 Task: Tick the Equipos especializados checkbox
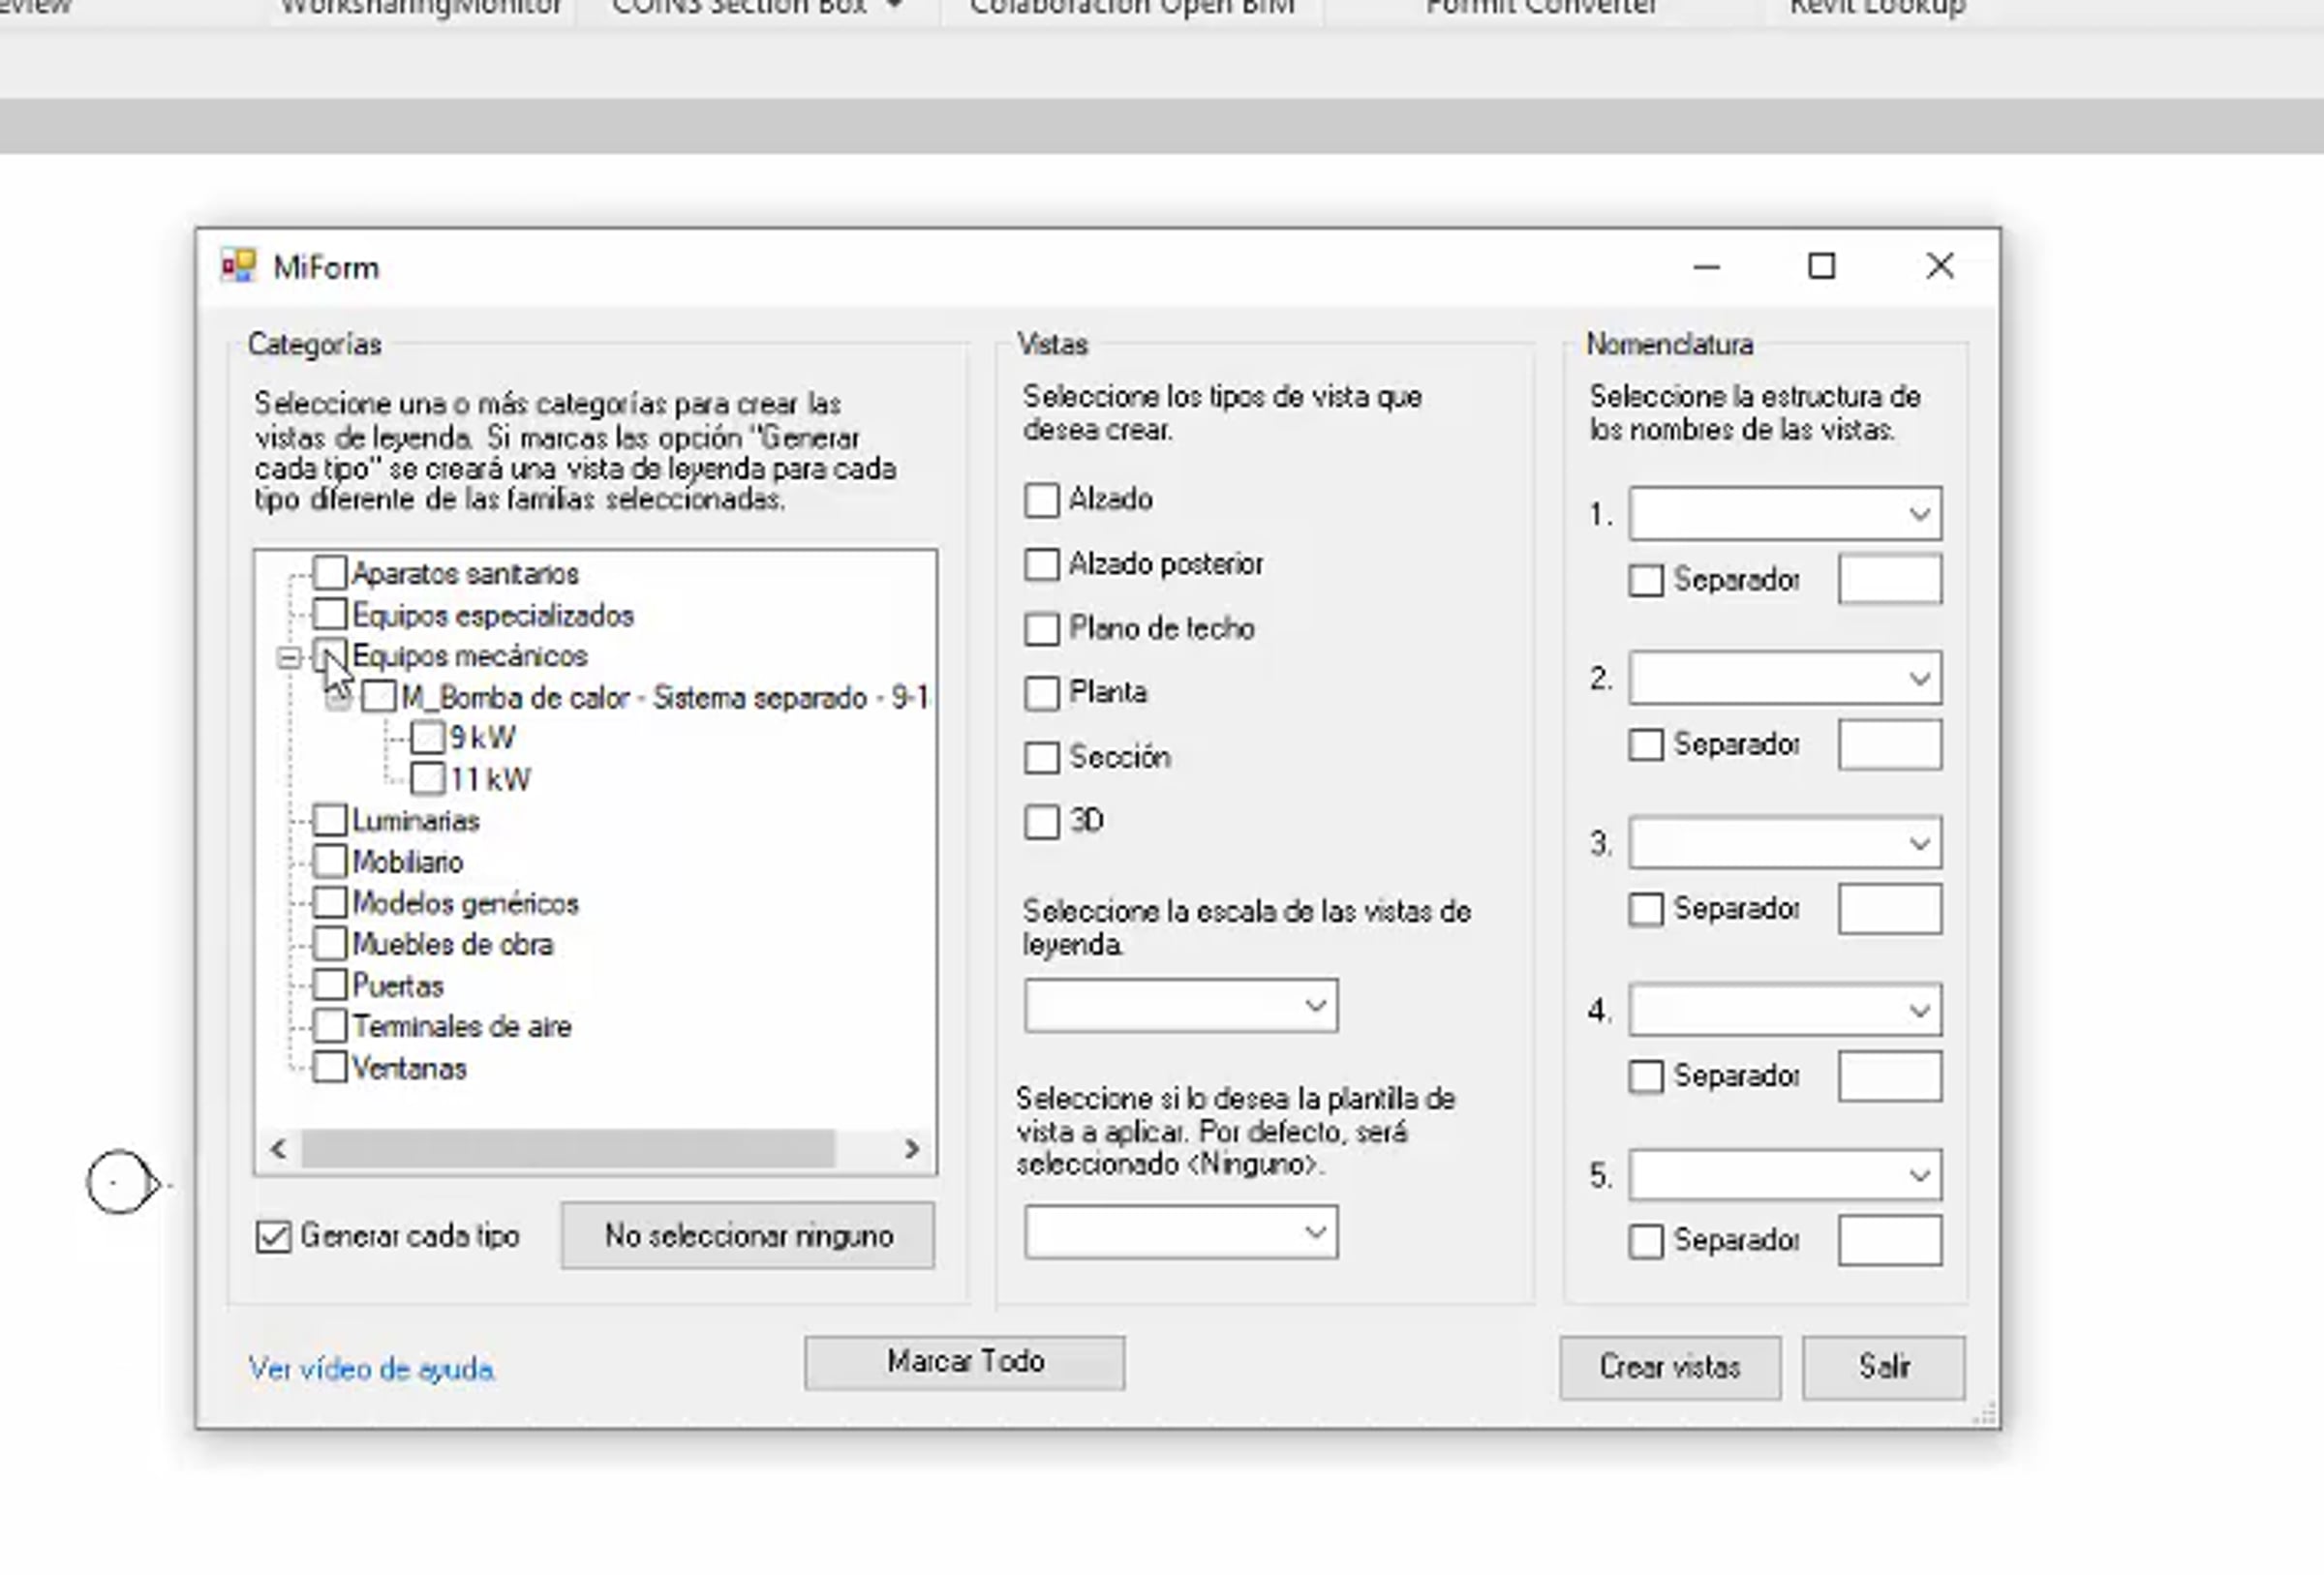click(x=330, y=614)
